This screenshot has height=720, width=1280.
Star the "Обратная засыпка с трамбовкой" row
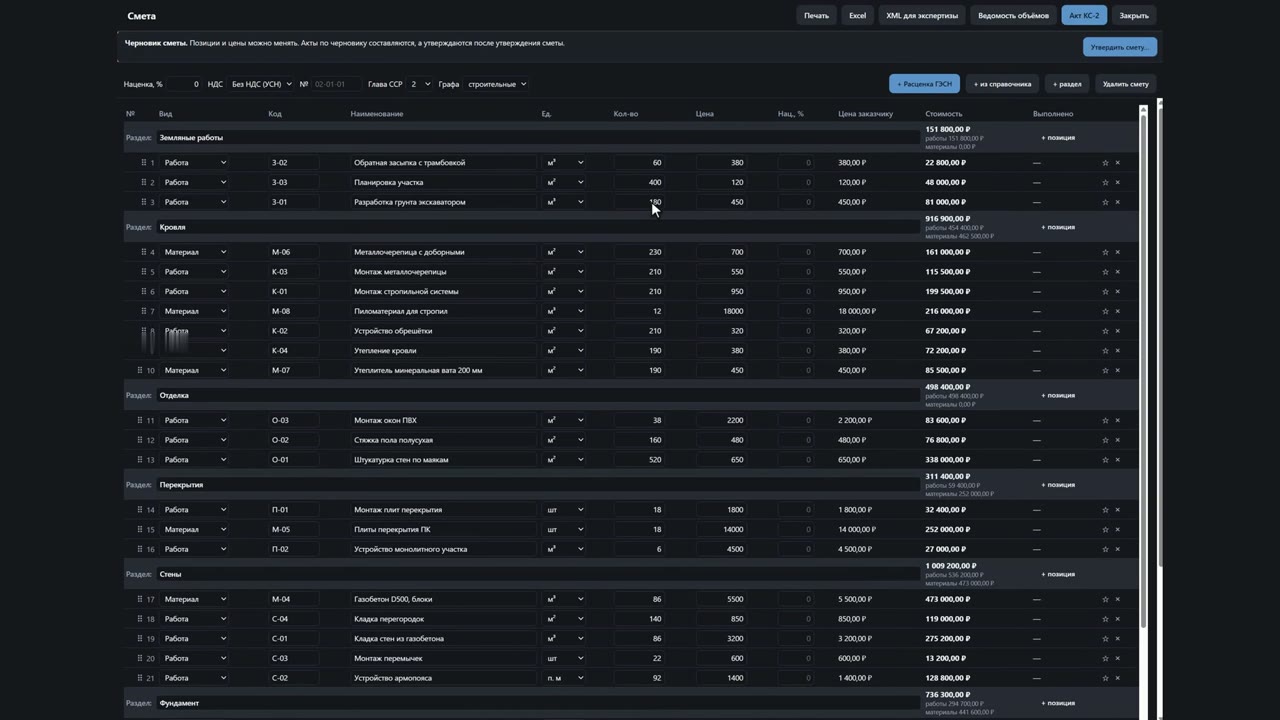tap(1105, 162)
